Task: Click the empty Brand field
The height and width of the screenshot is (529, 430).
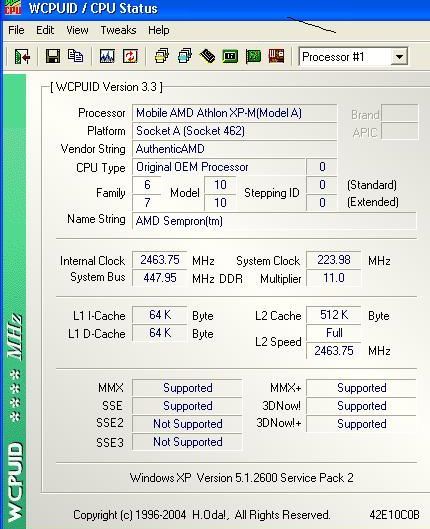Action: pyautogui.click(x=400, y=113)
